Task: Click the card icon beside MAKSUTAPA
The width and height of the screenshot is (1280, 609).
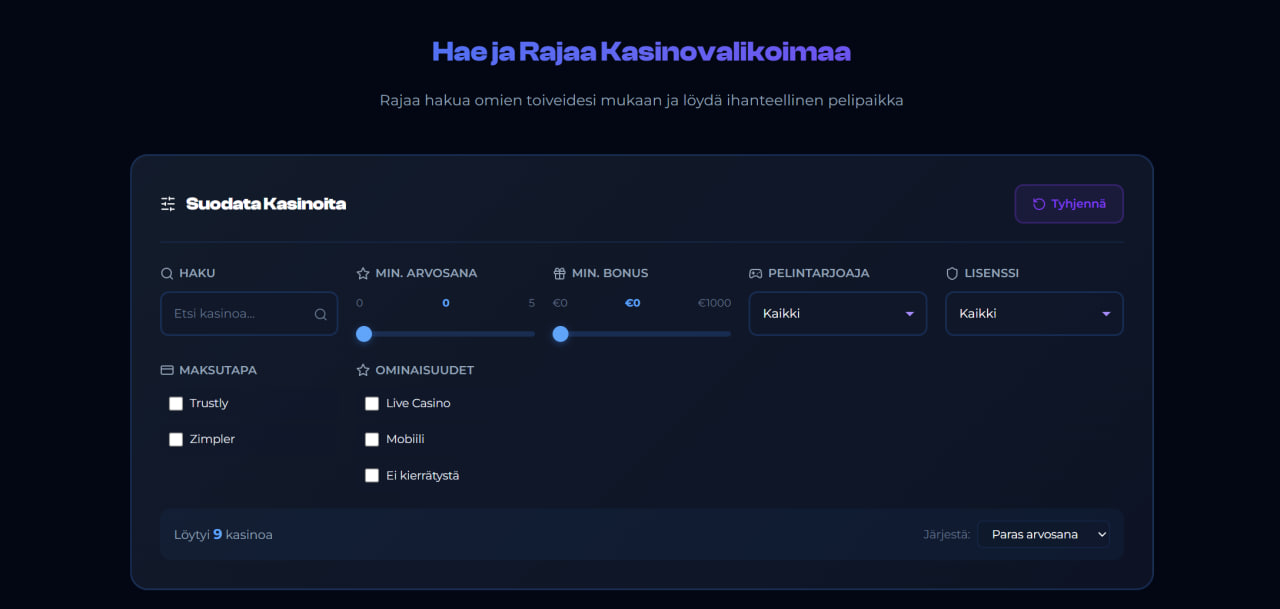Action: point(167,369)
